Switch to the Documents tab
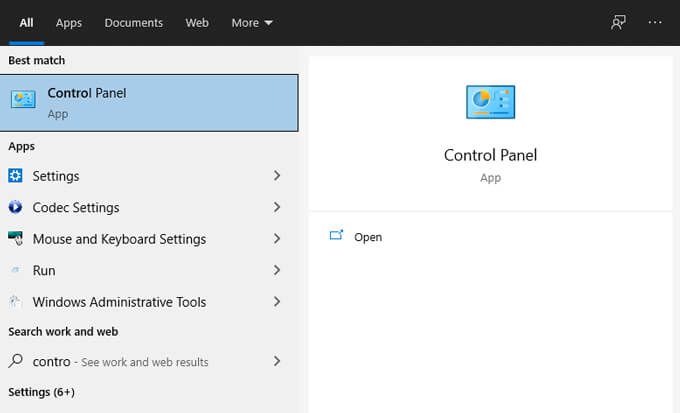The image size is (680, 413). [x=134, y=23]
